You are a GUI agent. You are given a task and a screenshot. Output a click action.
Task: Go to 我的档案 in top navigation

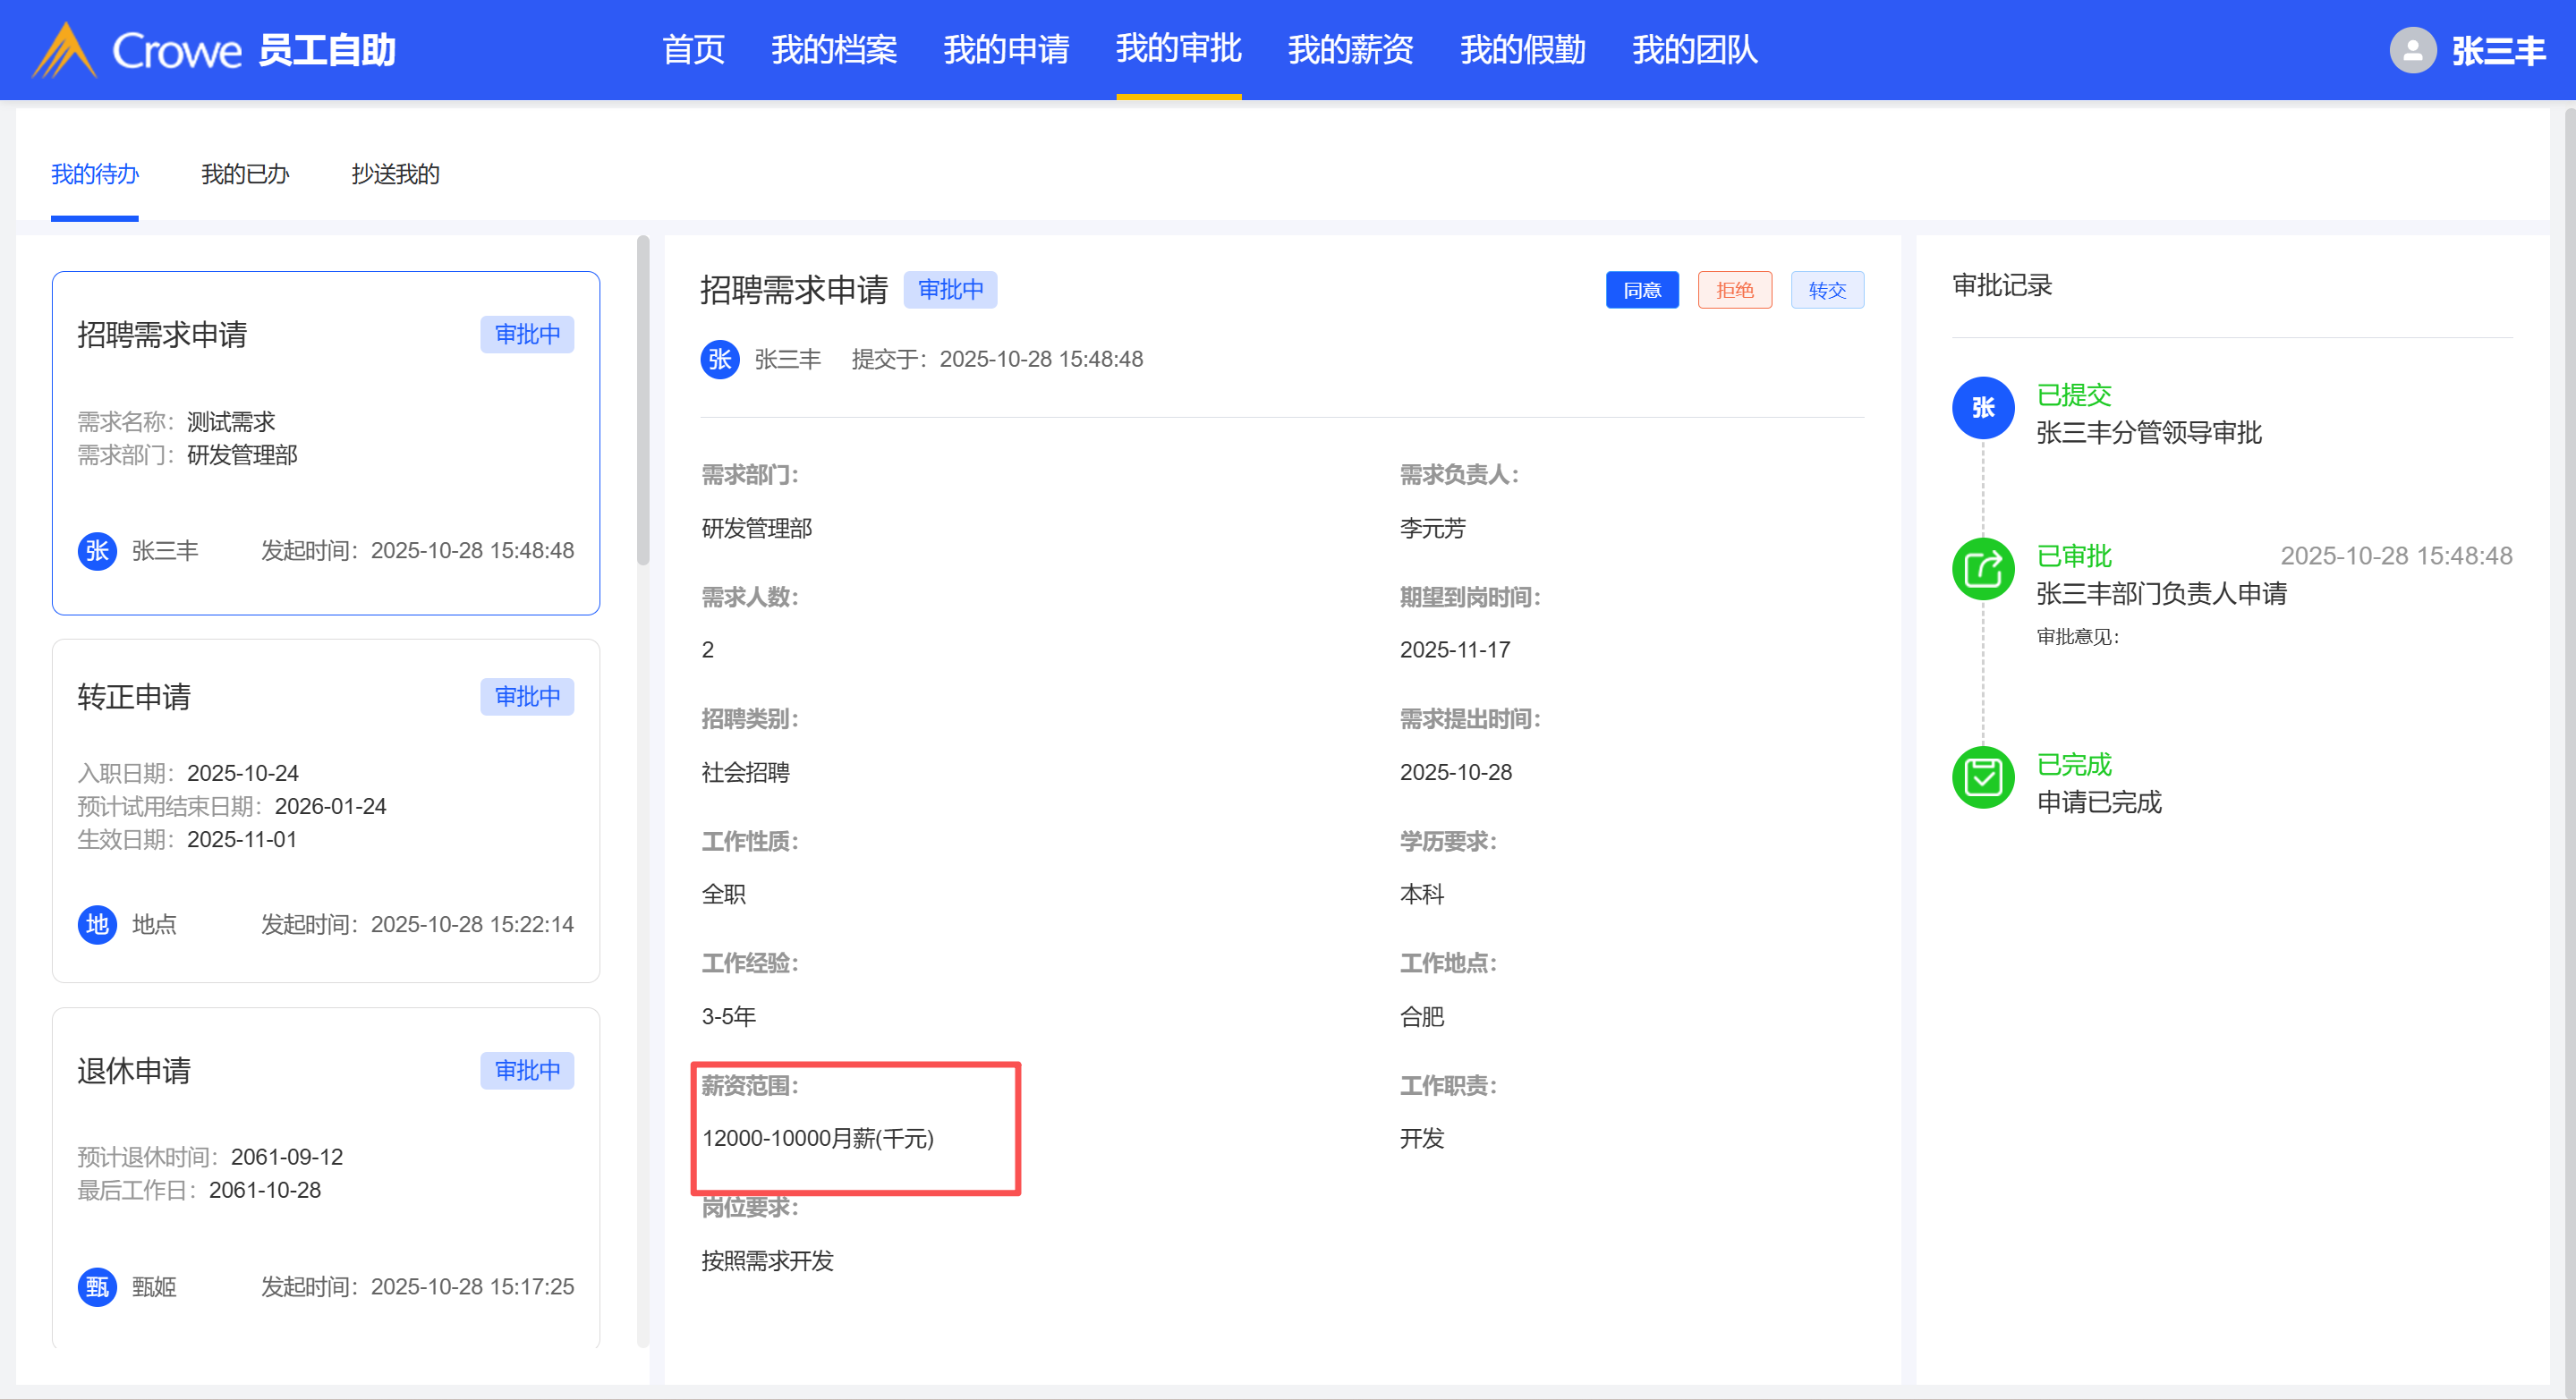pos(833,50)
